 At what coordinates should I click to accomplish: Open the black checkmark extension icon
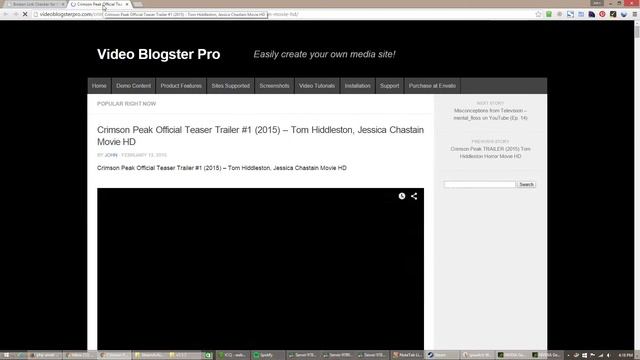coord(613,14)
